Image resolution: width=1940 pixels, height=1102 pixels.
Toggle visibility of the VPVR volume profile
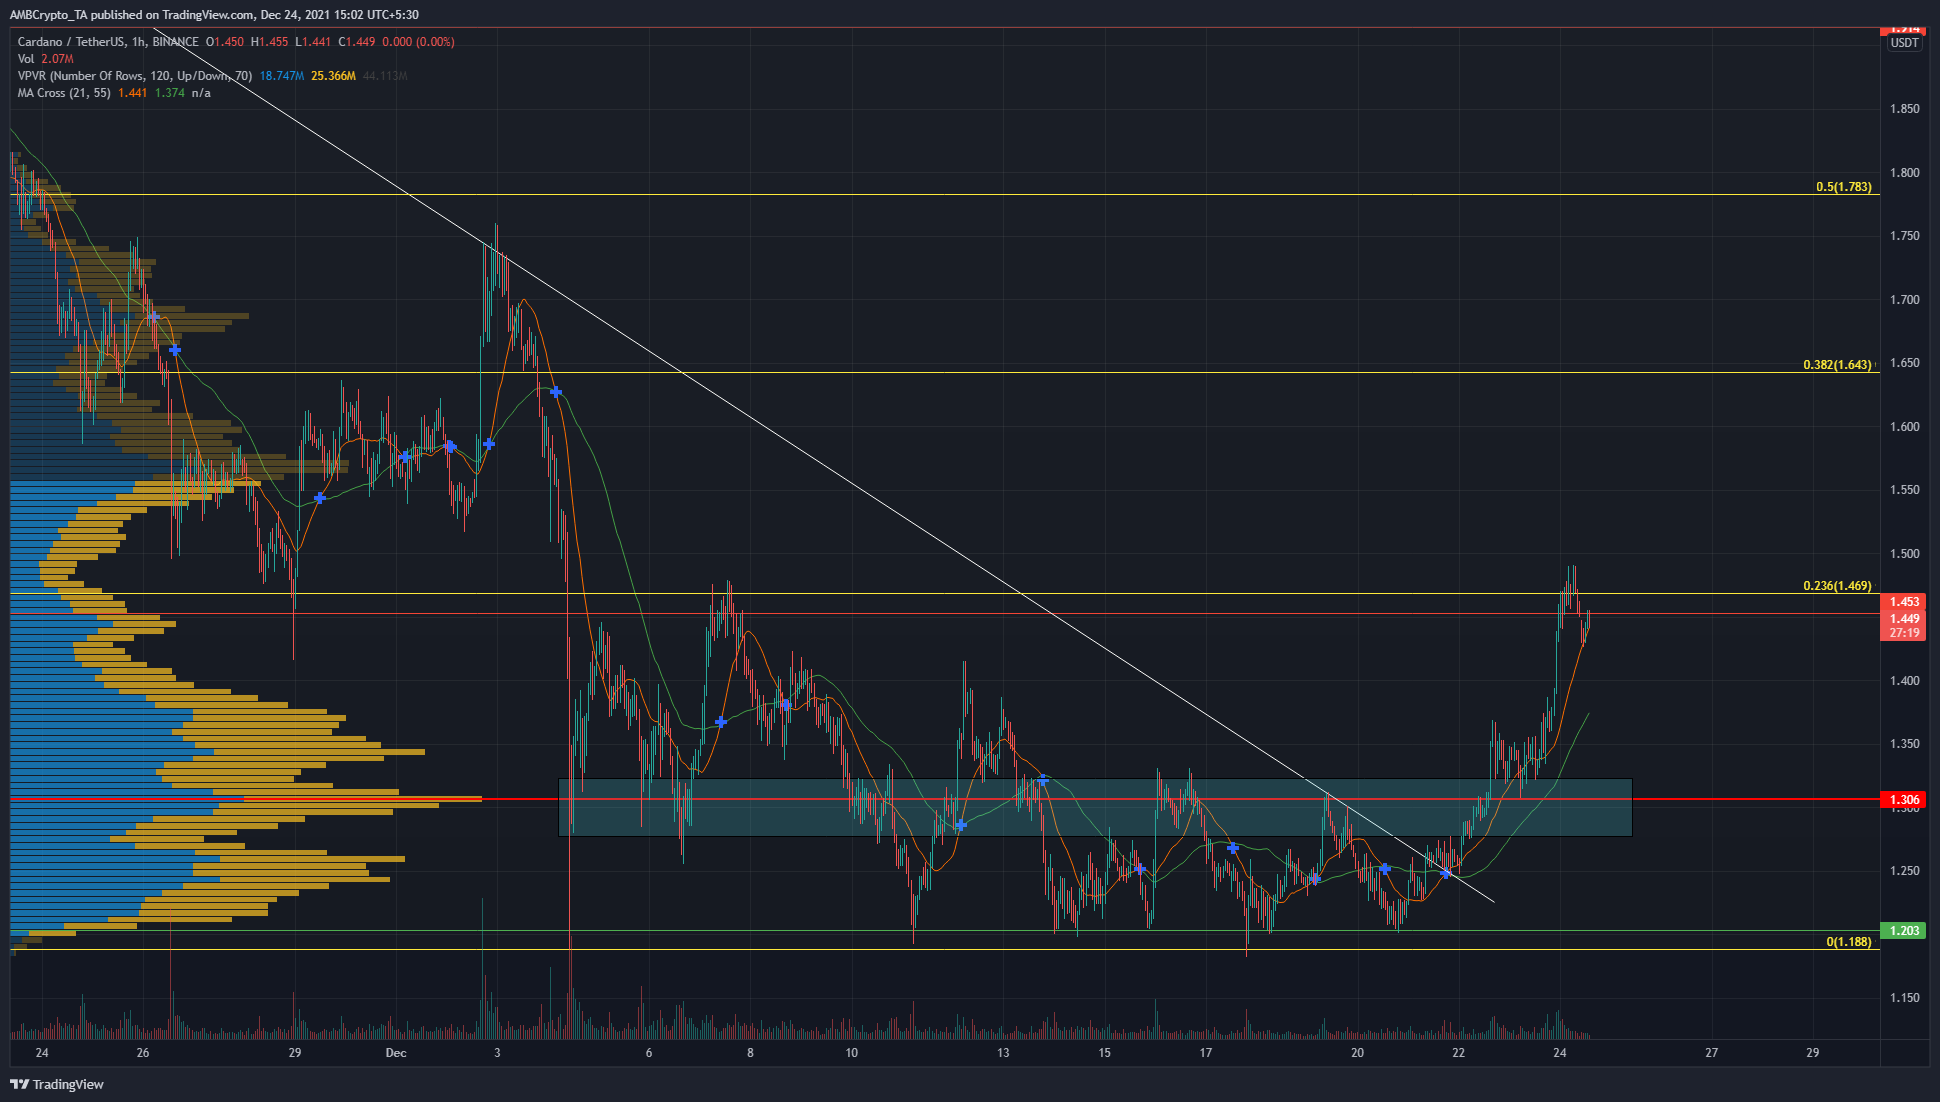click(x=420, y=75)
